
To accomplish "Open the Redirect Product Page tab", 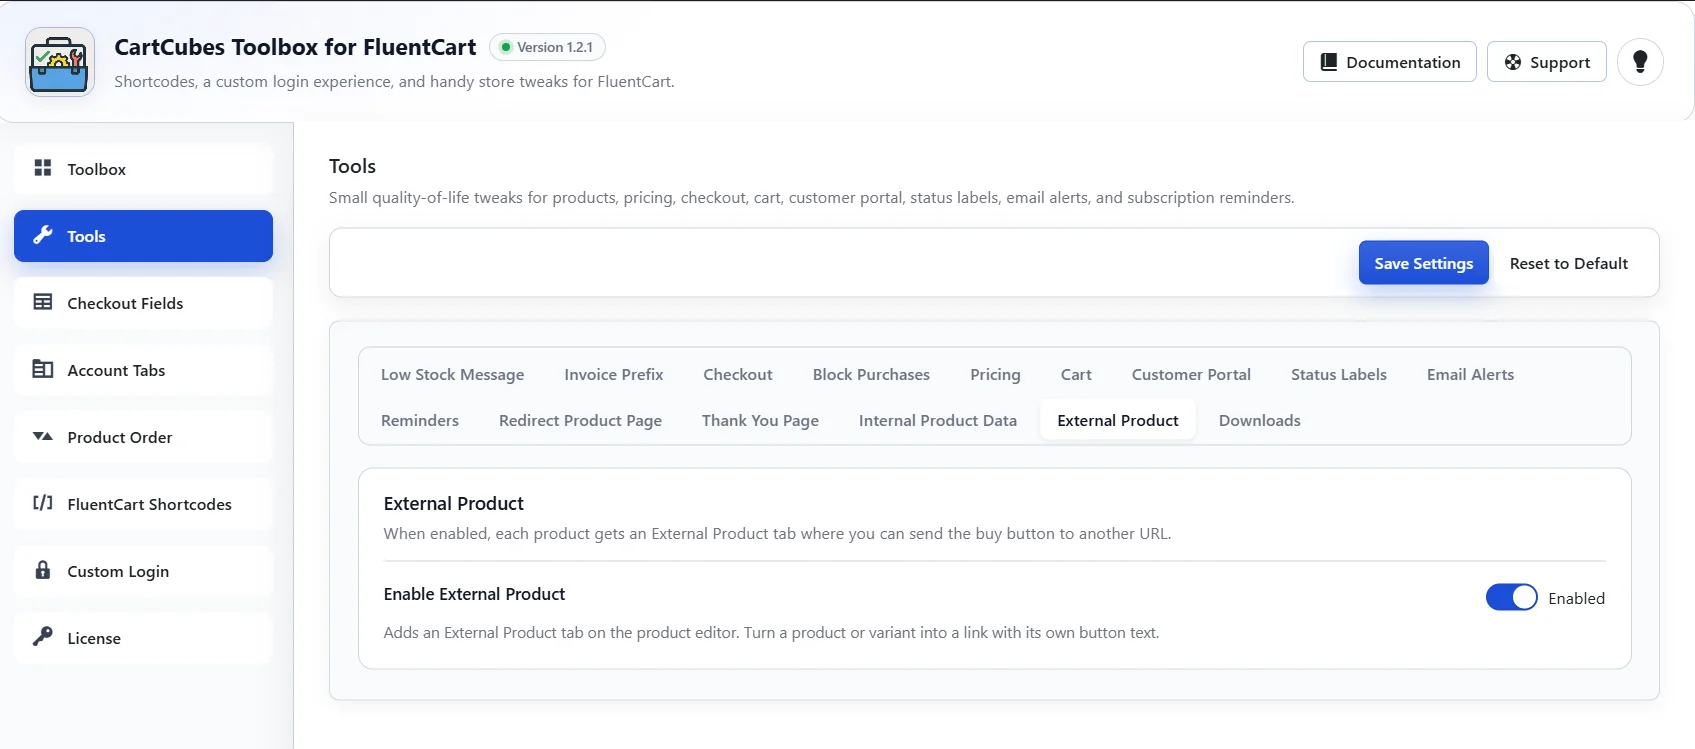I will [x=580, y=420].
